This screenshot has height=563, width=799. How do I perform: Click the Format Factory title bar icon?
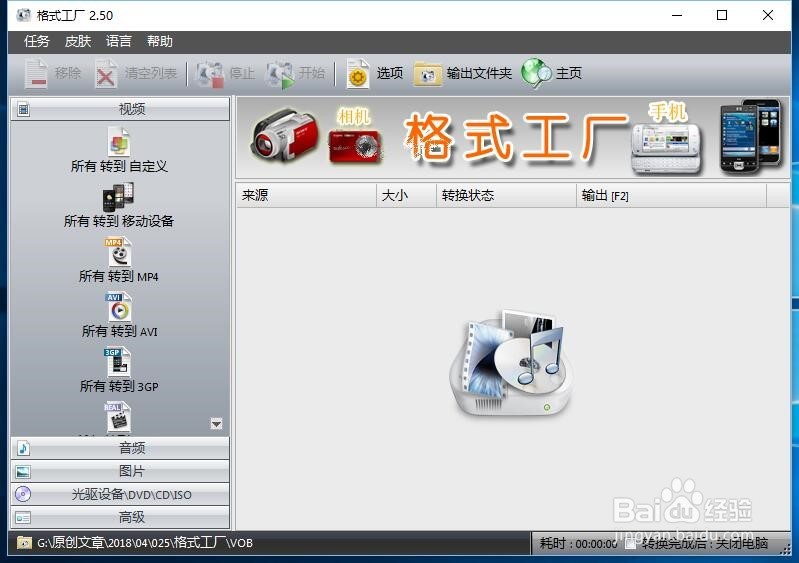click(23, 15)
